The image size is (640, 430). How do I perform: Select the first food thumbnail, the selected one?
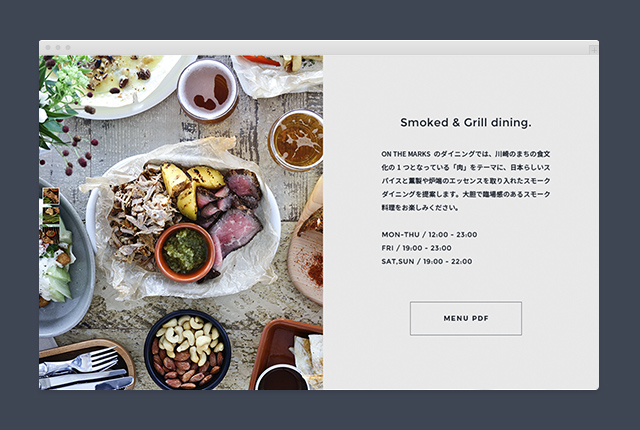pos(51,196)
